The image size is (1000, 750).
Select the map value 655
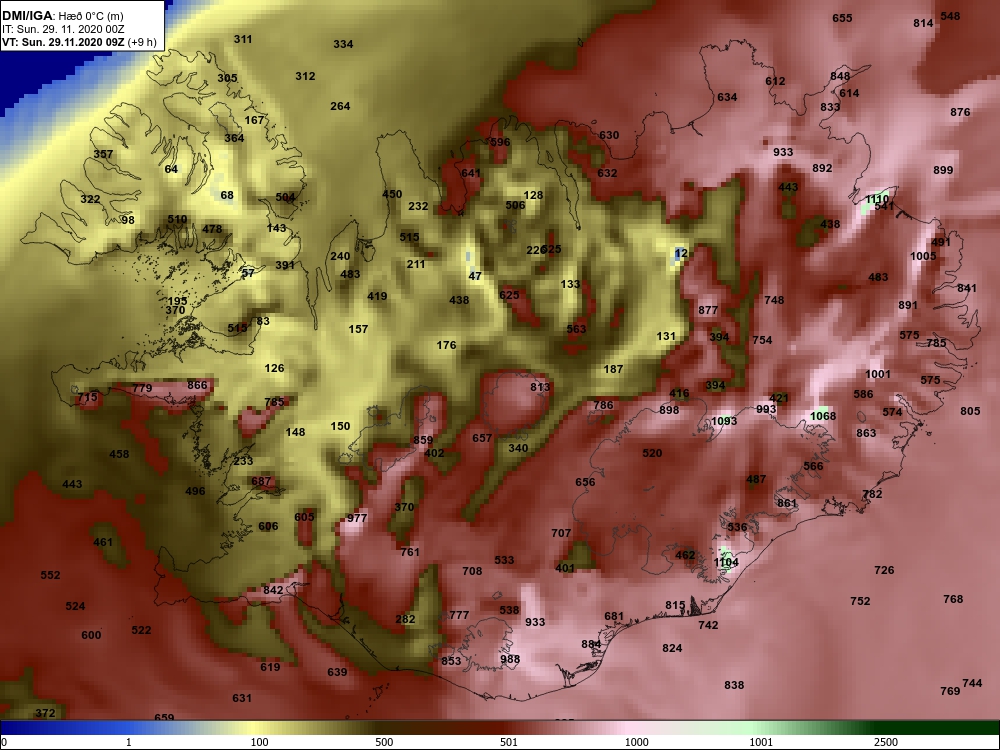[842, 18]
